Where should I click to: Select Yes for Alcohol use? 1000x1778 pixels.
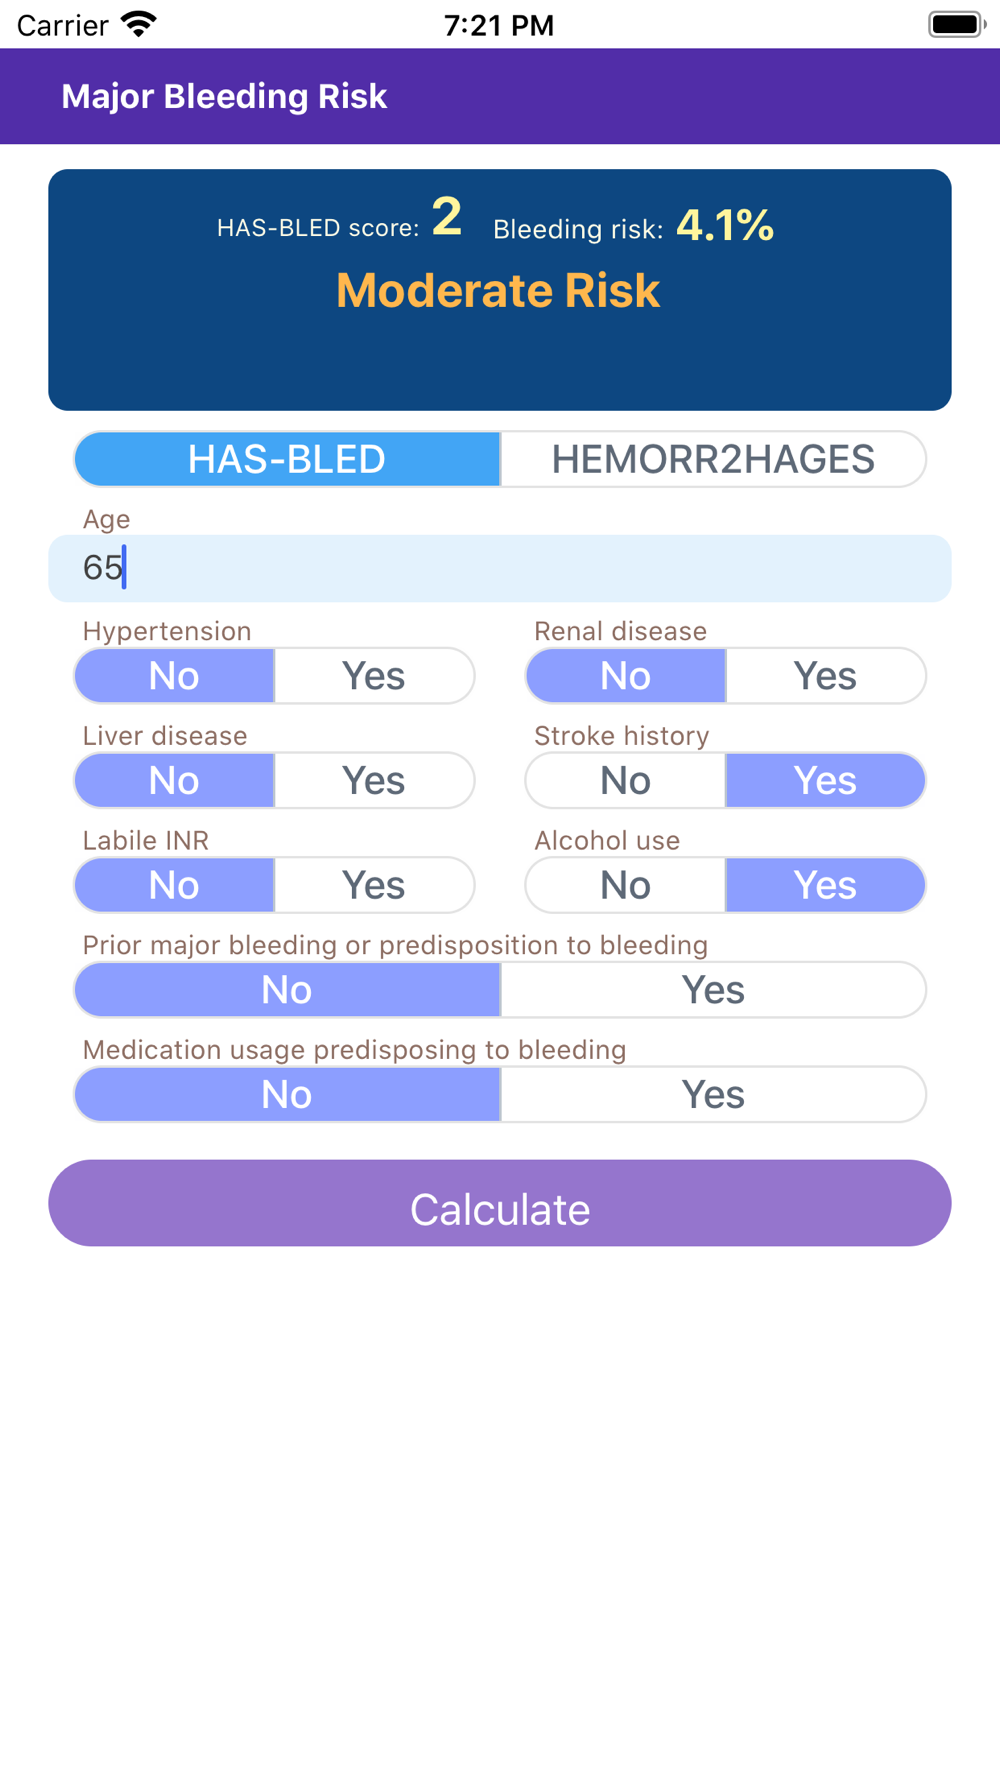826,885
